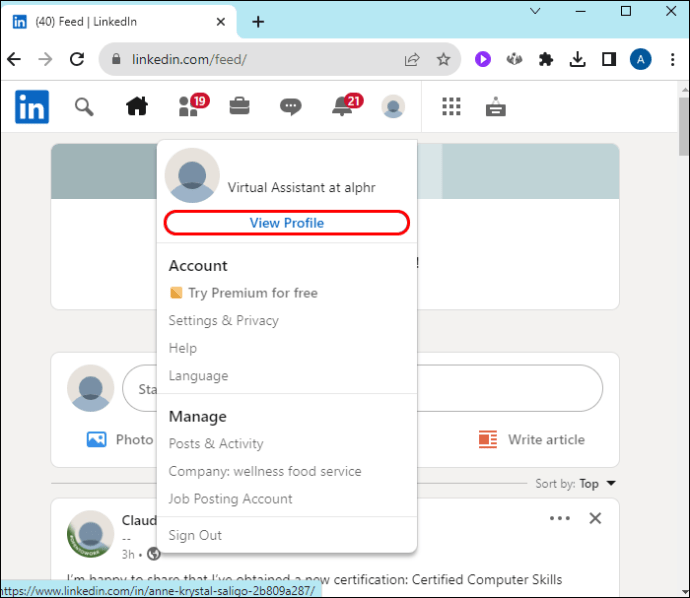
Task: Open Messaging chat bubble icon
Action: tap(290, 106)
